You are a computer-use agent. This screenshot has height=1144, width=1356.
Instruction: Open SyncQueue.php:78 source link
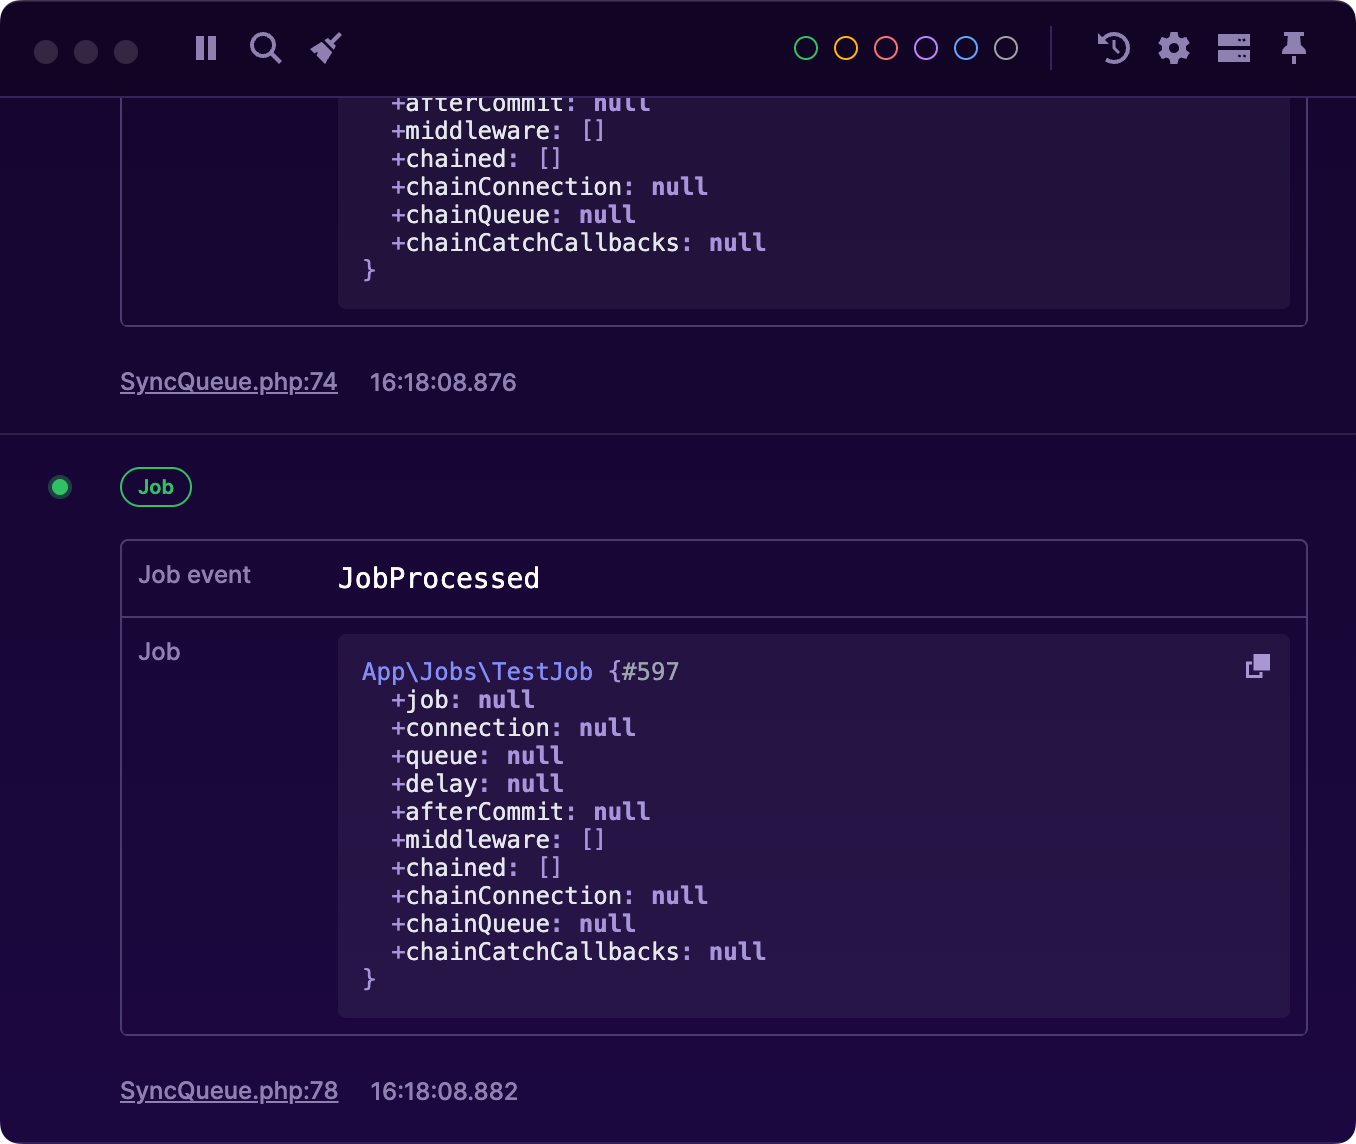click(228, 1091)
